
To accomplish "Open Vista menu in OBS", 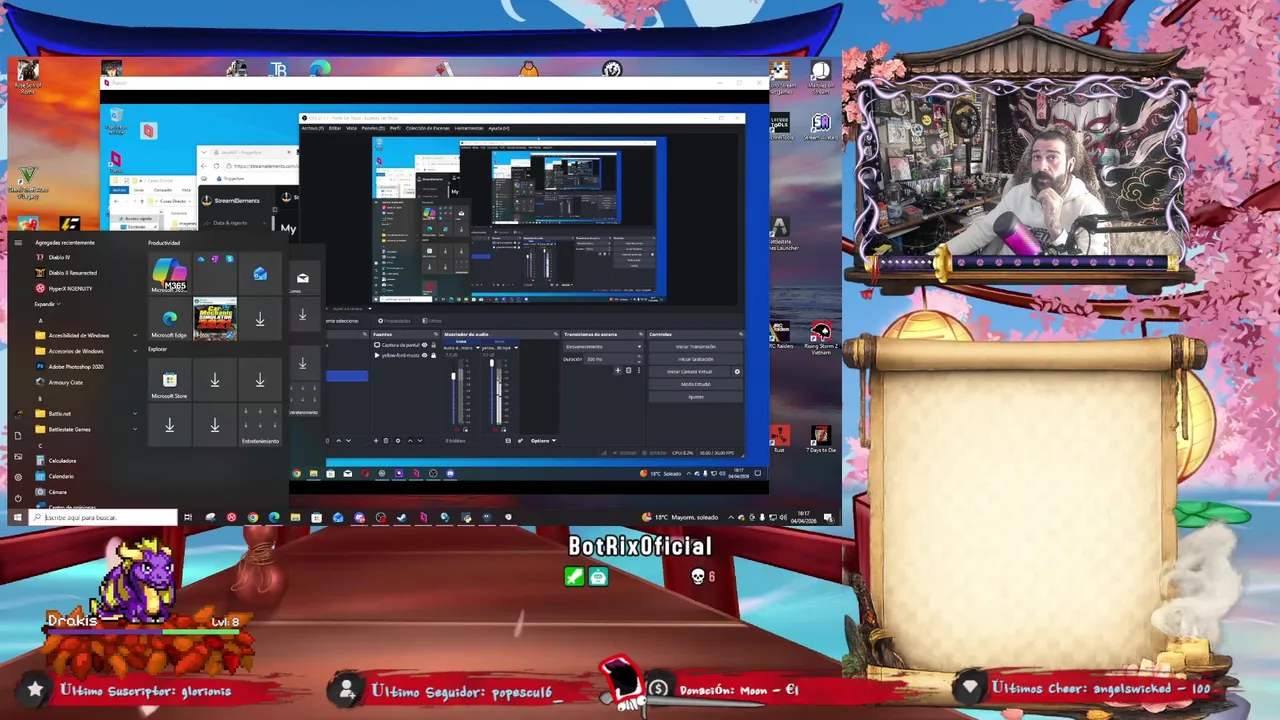I will 351,128.
